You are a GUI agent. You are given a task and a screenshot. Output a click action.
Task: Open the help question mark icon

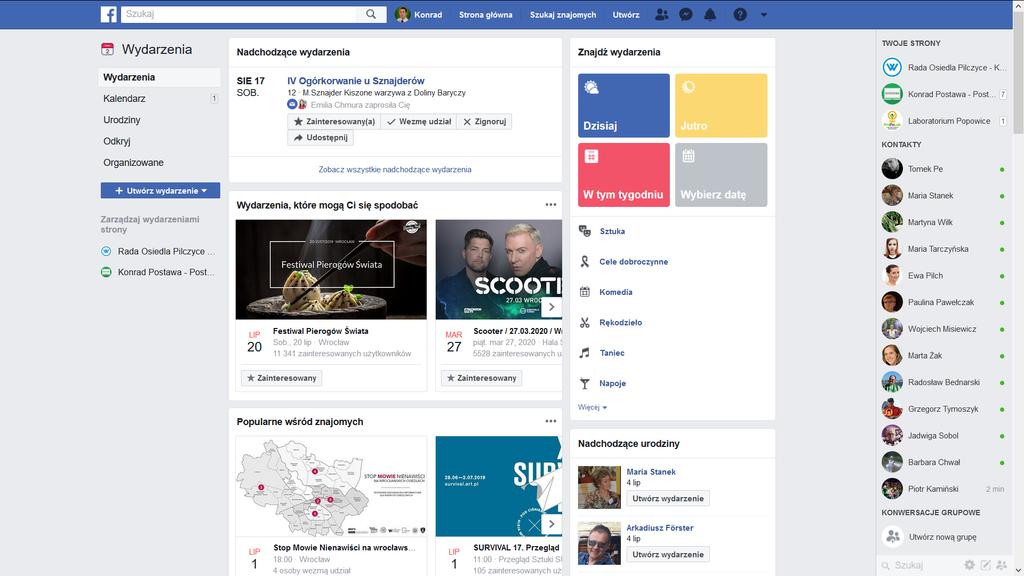[x=740, y=14]
